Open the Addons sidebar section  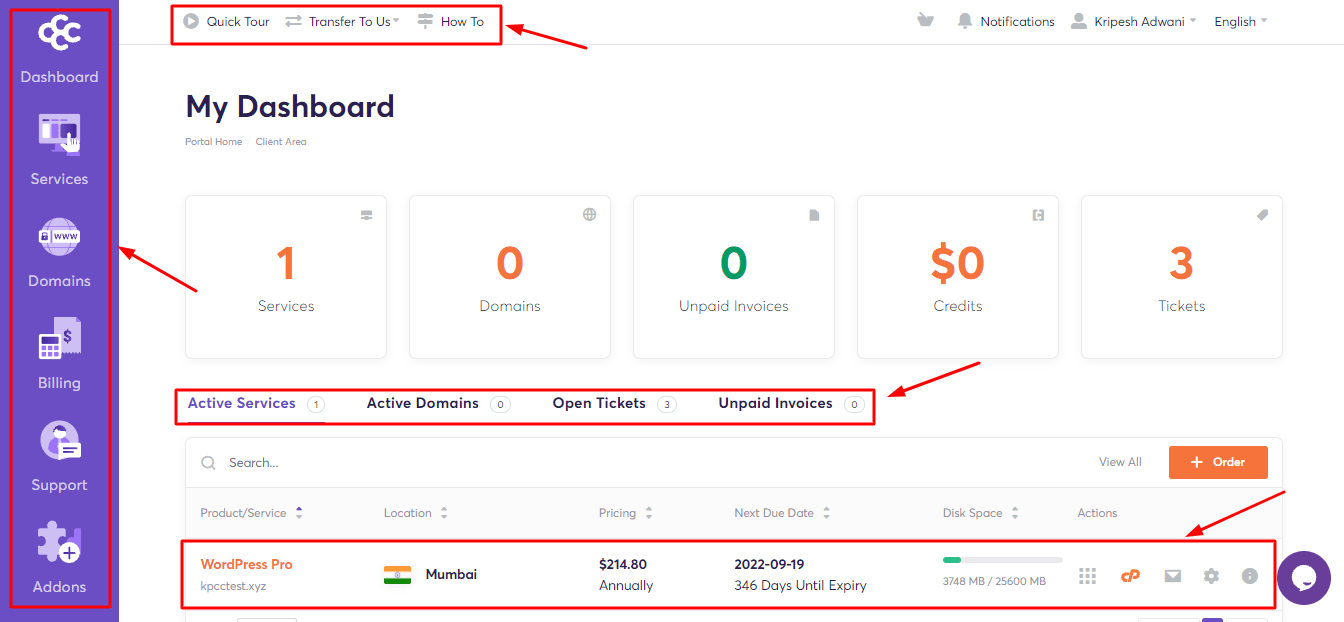tap(59, 559)
